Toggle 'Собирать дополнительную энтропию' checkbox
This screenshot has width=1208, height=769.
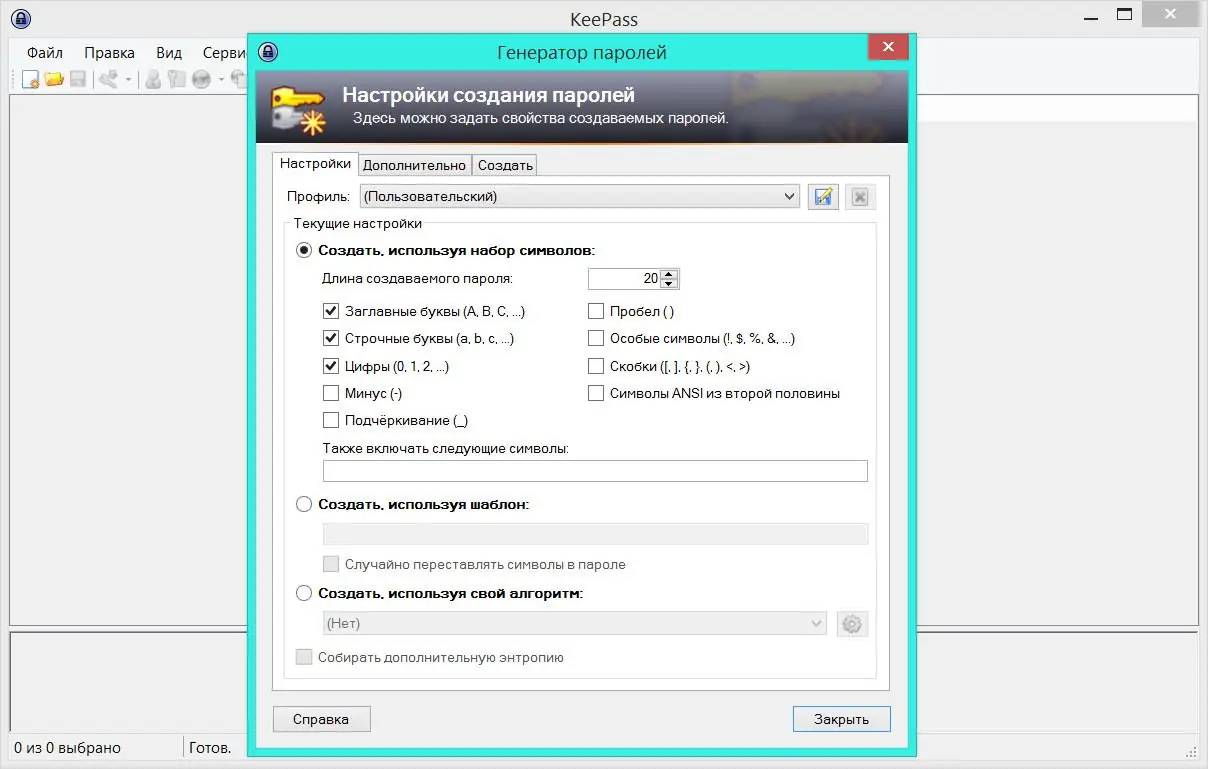tap(304, 658)
